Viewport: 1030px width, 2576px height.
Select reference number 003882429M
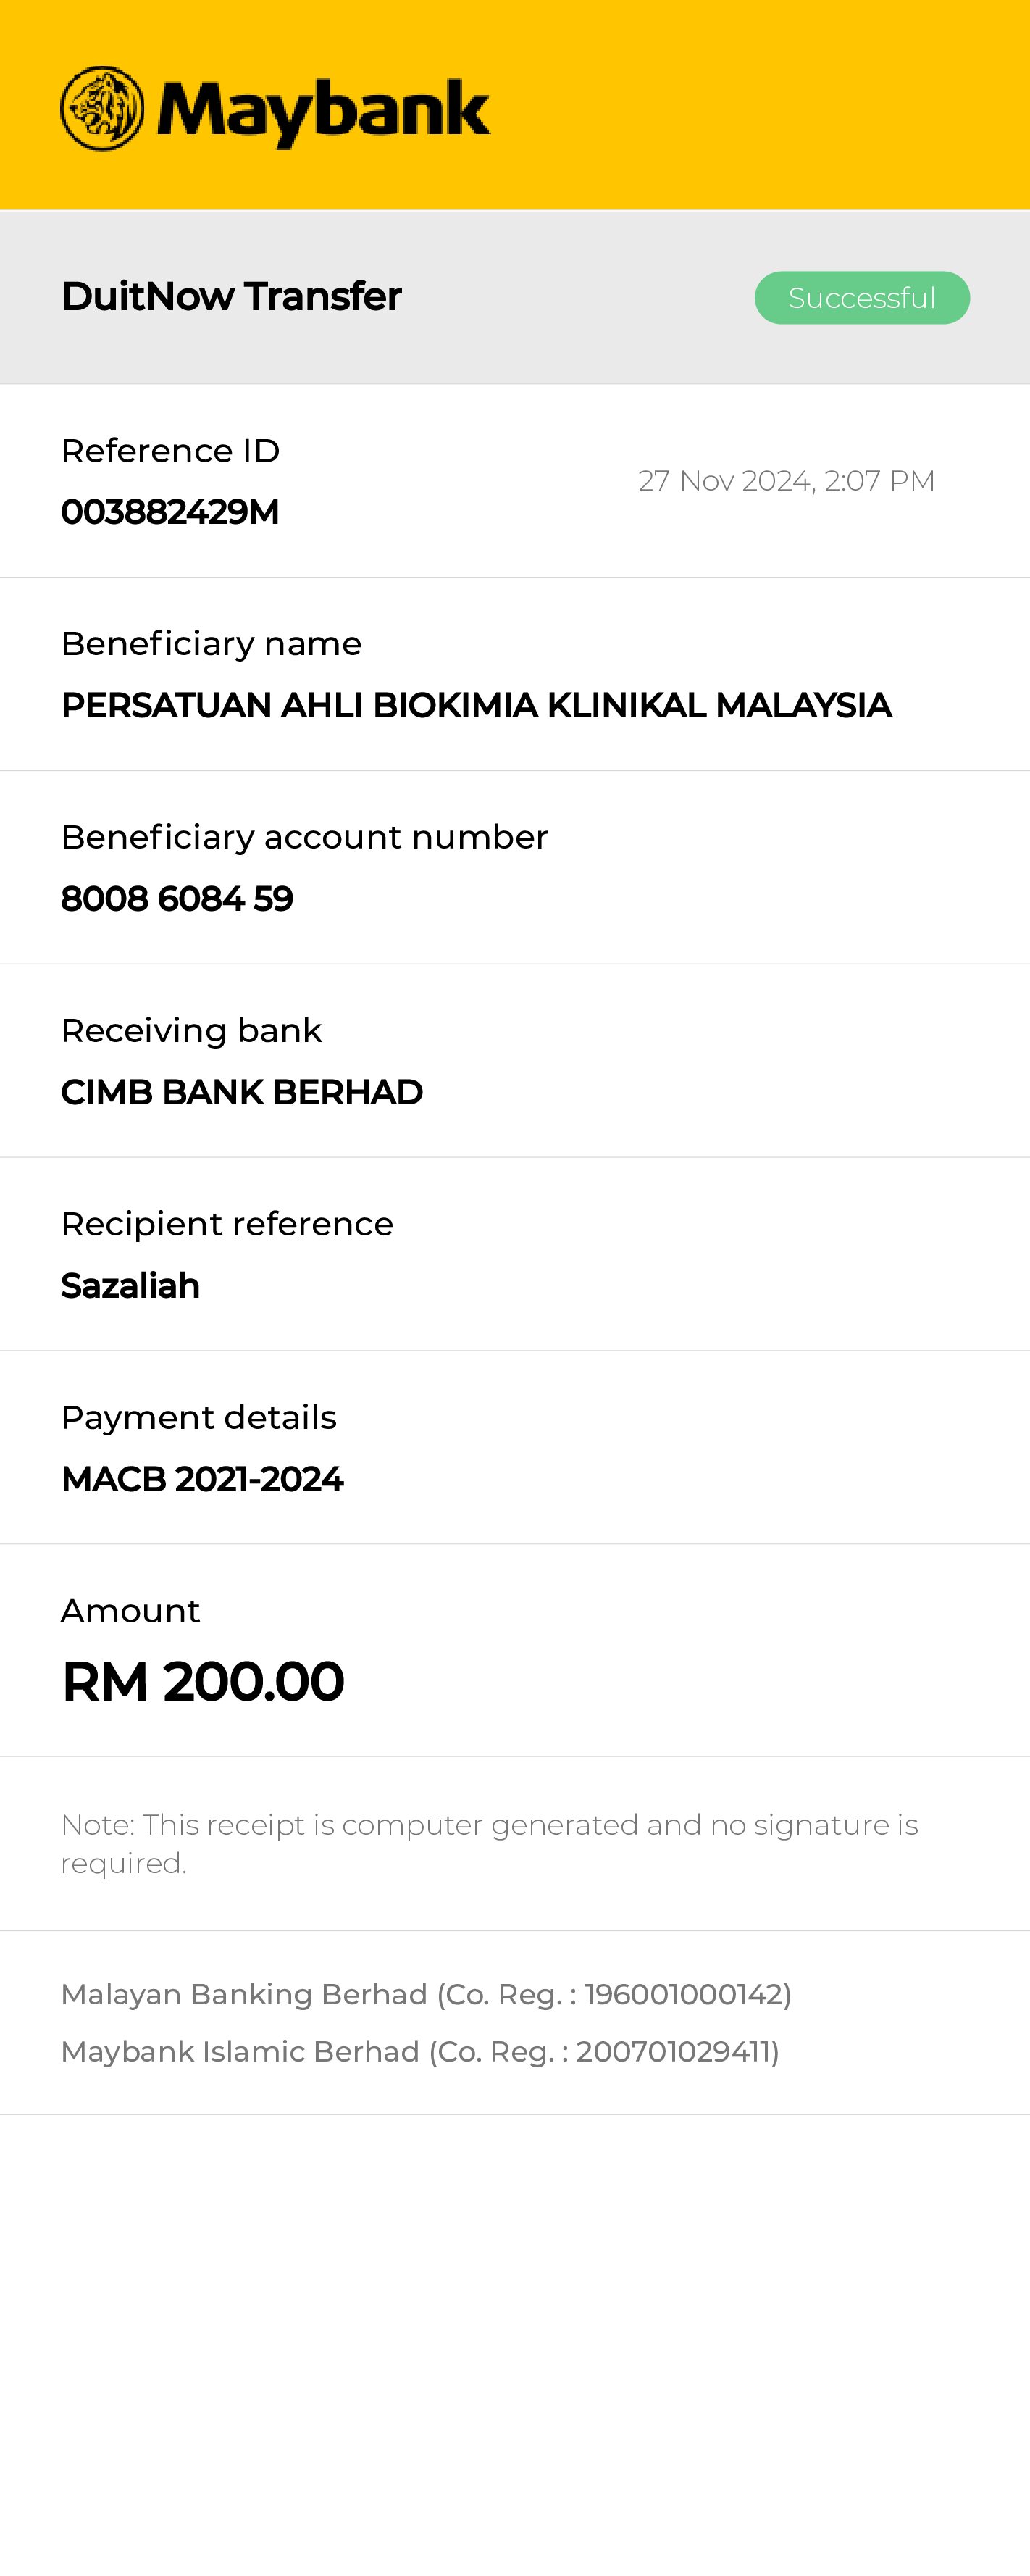170,512
